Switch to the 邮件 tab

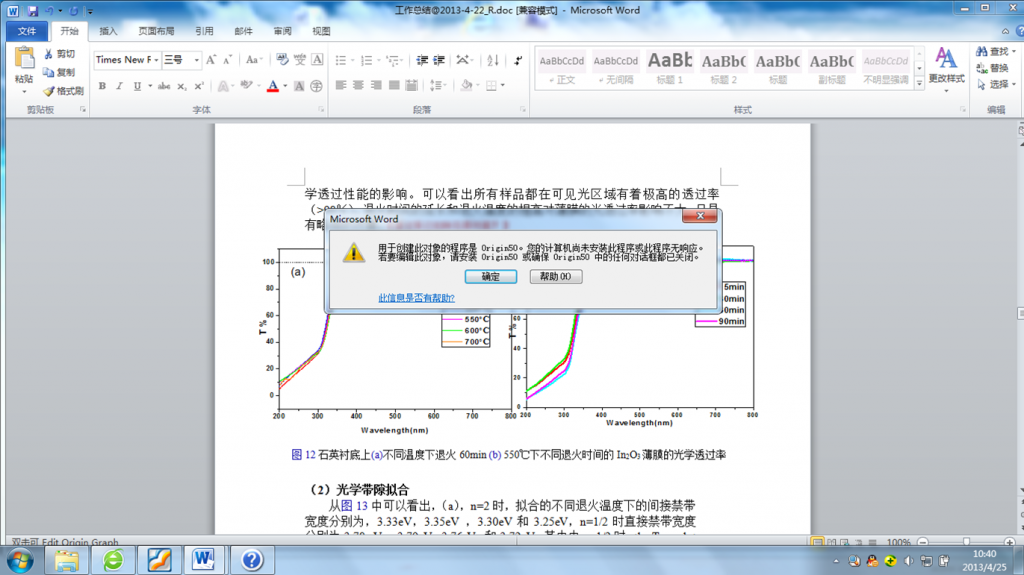pyautogui.click(x=244, y=31)
